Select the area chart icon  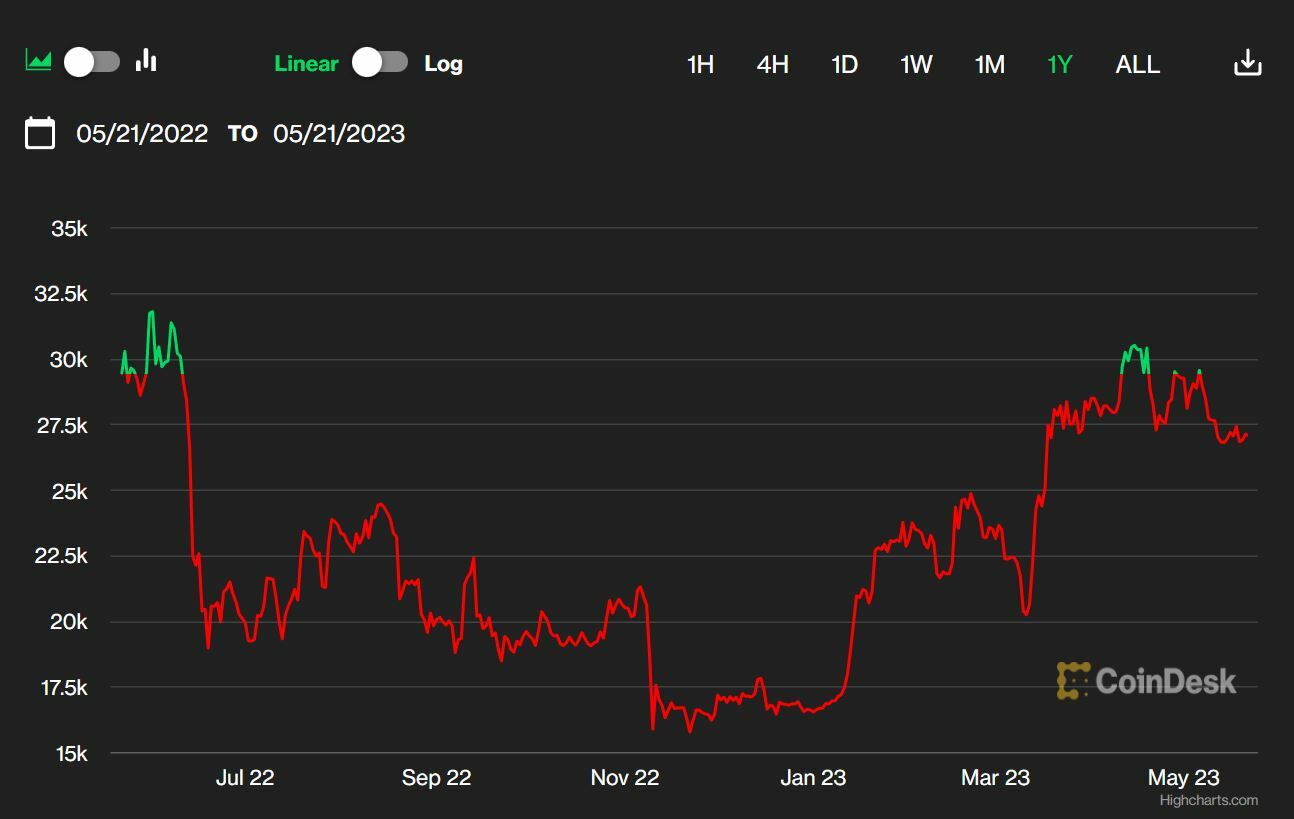(38, 61)
